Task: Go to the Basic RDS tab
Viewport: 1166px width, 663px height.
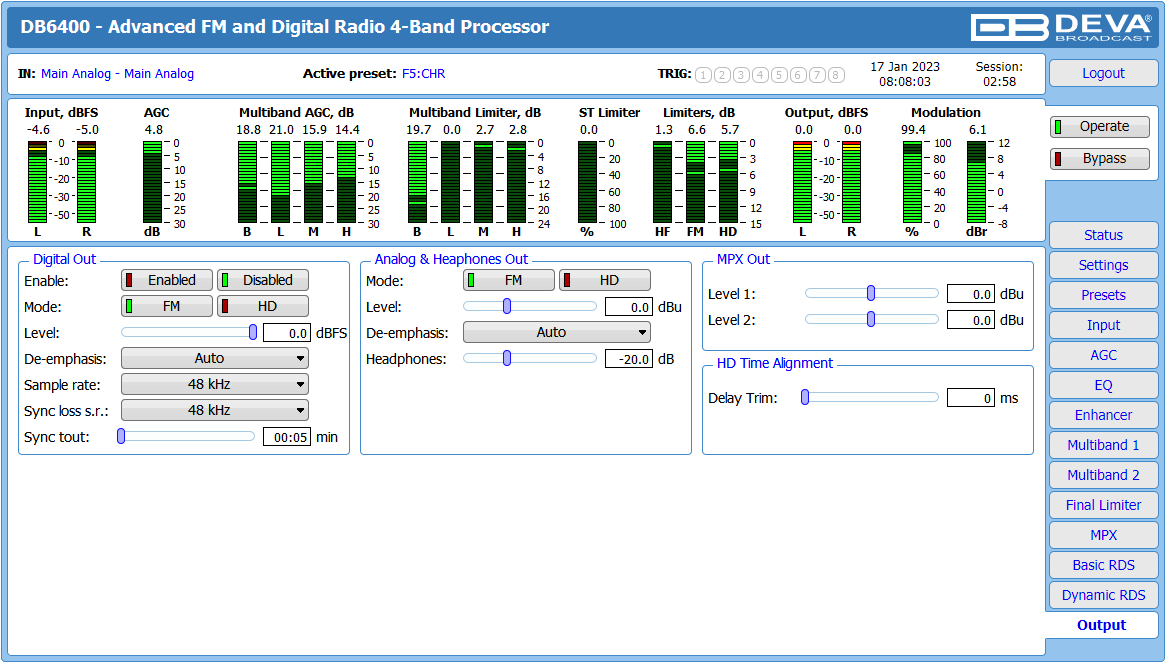Action: [1104, 565]
